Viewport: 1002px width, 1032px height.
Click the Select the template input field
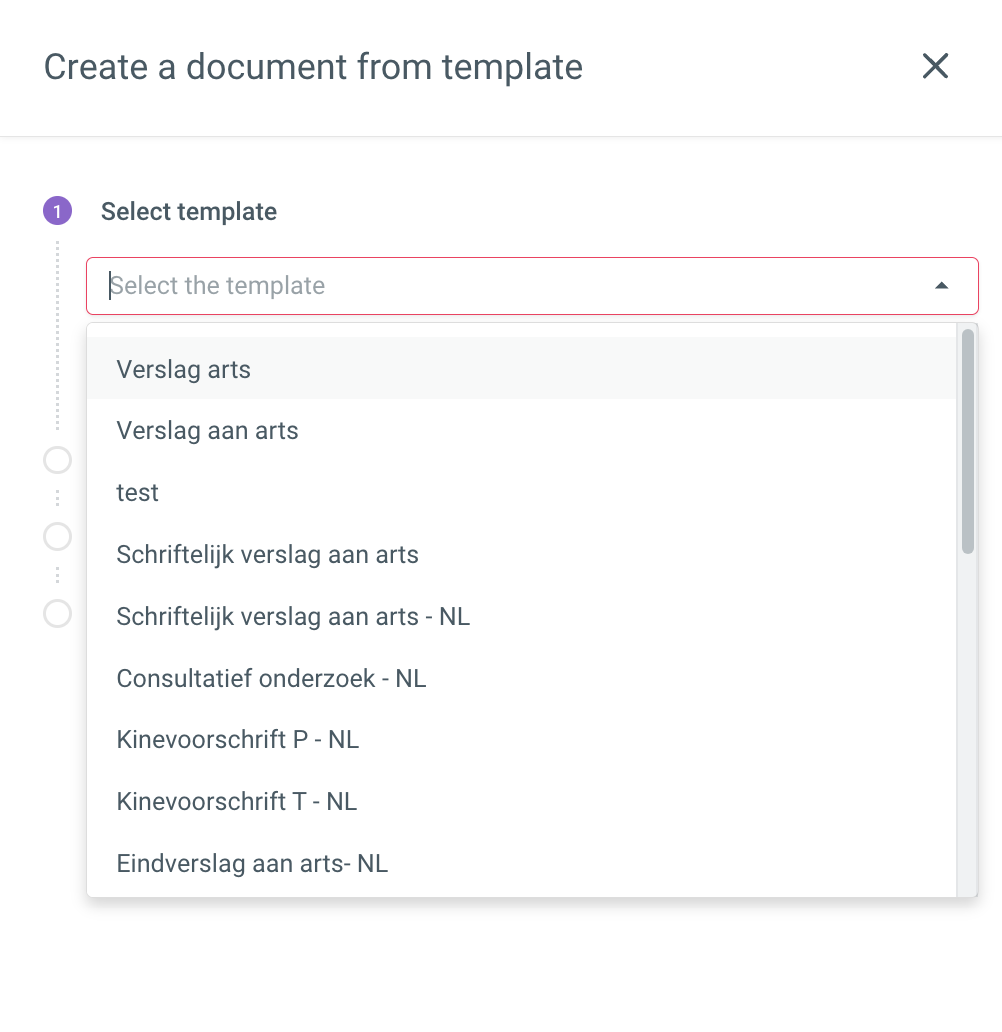point(532,286)
